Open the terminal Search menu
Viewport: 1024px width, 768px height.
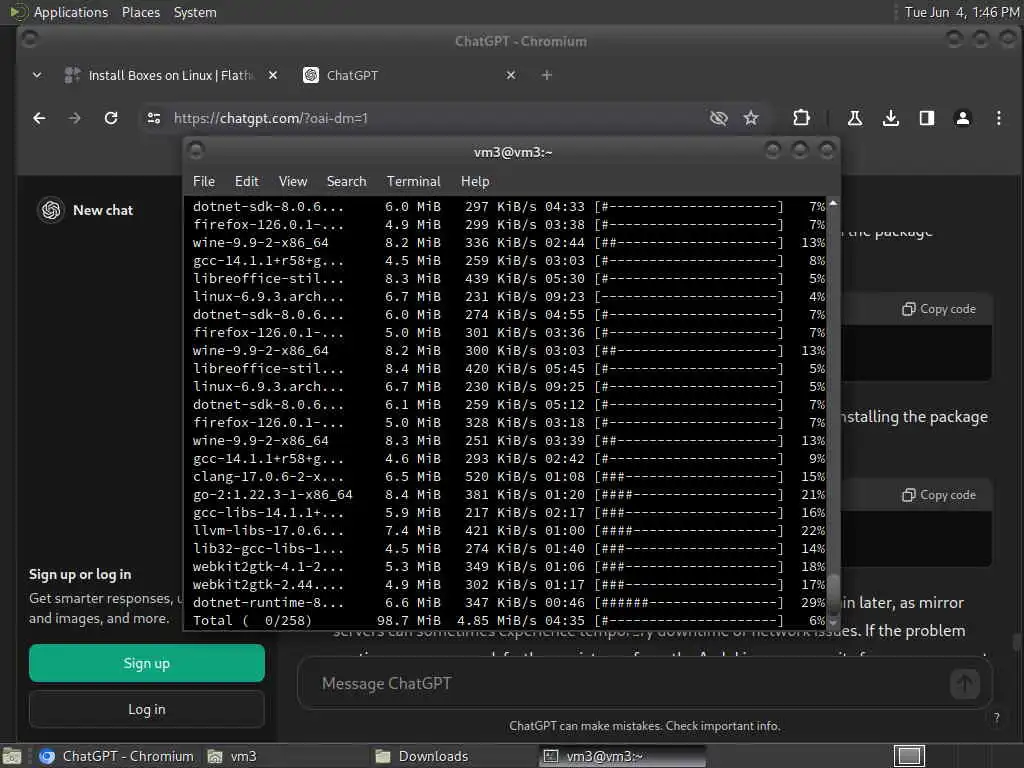coord(346,182)
